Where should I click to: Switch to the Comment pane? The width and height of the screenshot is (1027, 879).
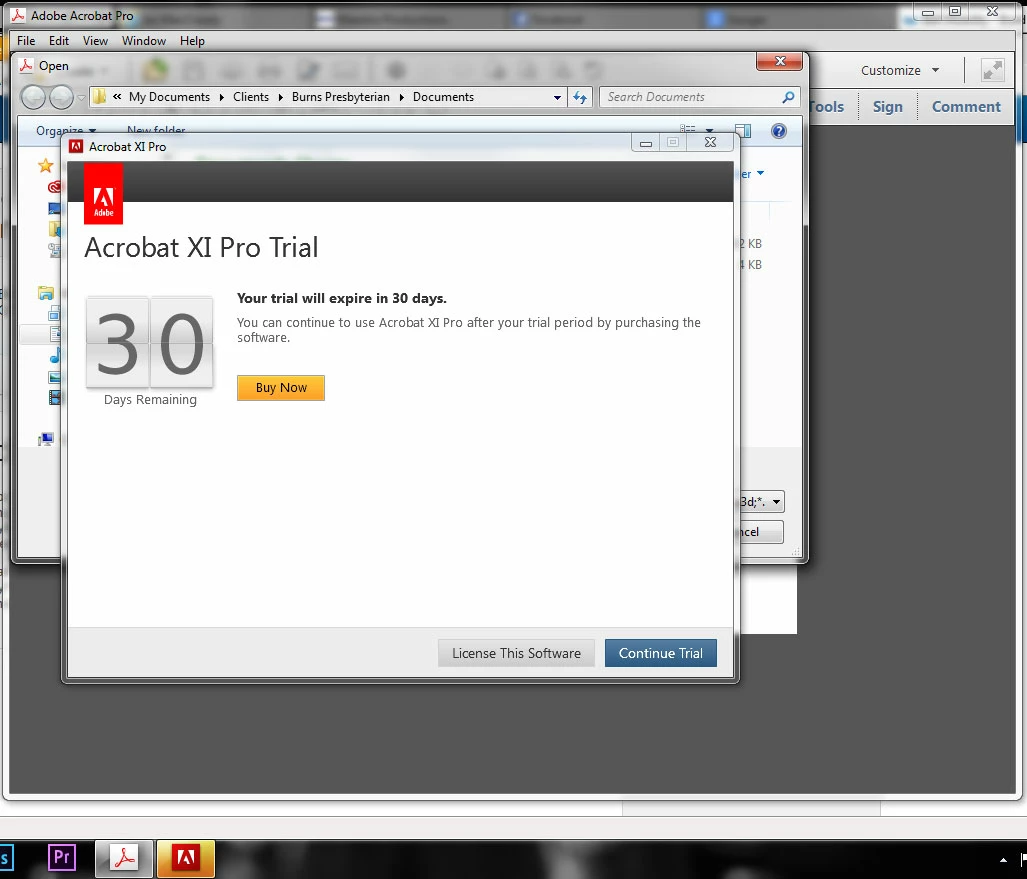point(966,107)
